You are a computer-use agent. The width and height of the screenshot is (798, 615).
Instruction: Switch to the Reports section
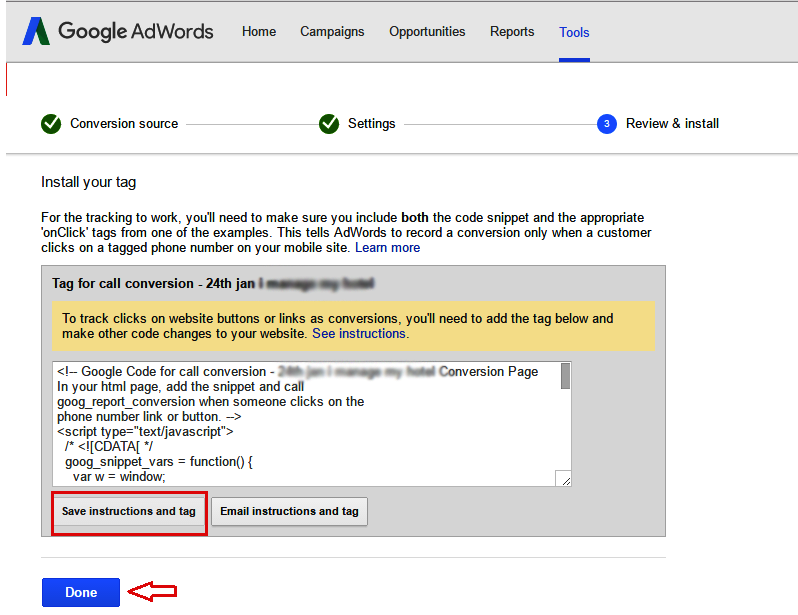pyautogui.click(x=512, y=32)
